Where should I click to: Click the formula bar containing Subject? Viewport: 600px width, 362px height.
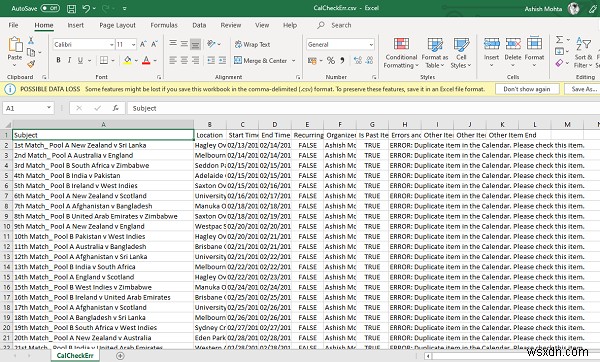tap(364, 108)
